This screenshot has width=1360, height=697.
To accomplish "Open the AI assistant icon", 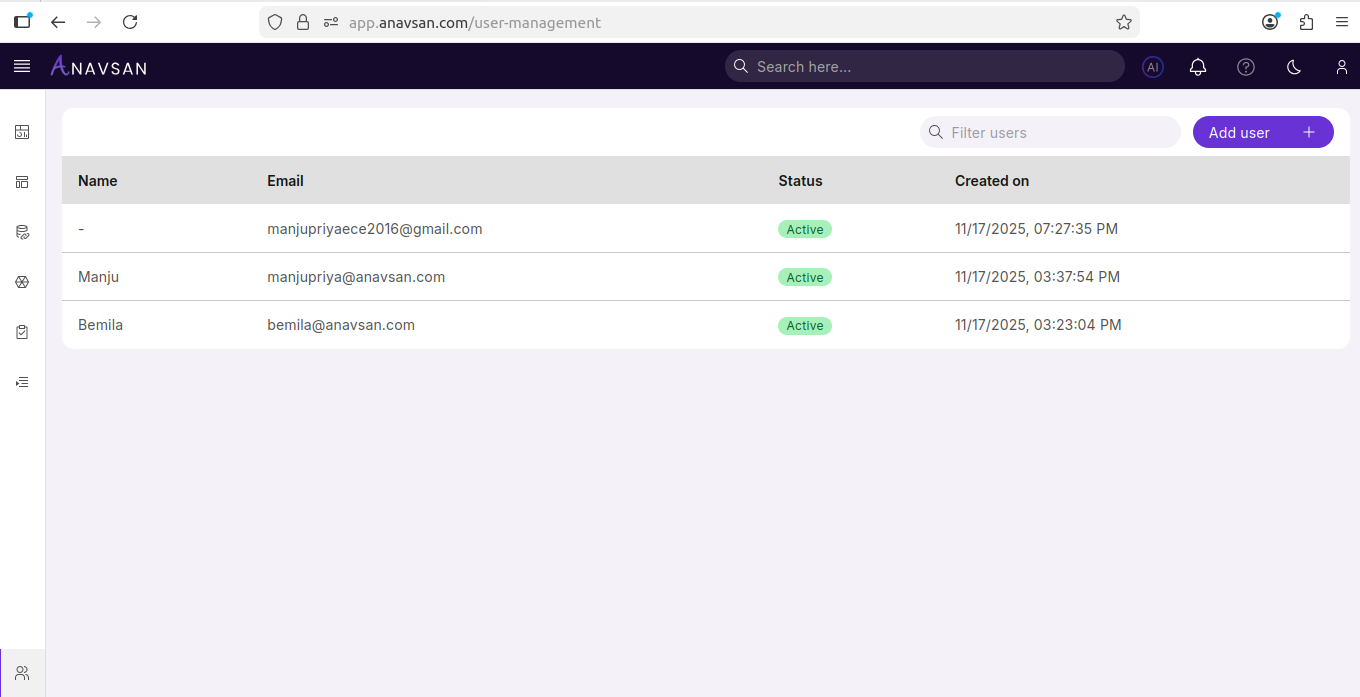I will [x=1153, y=67].
